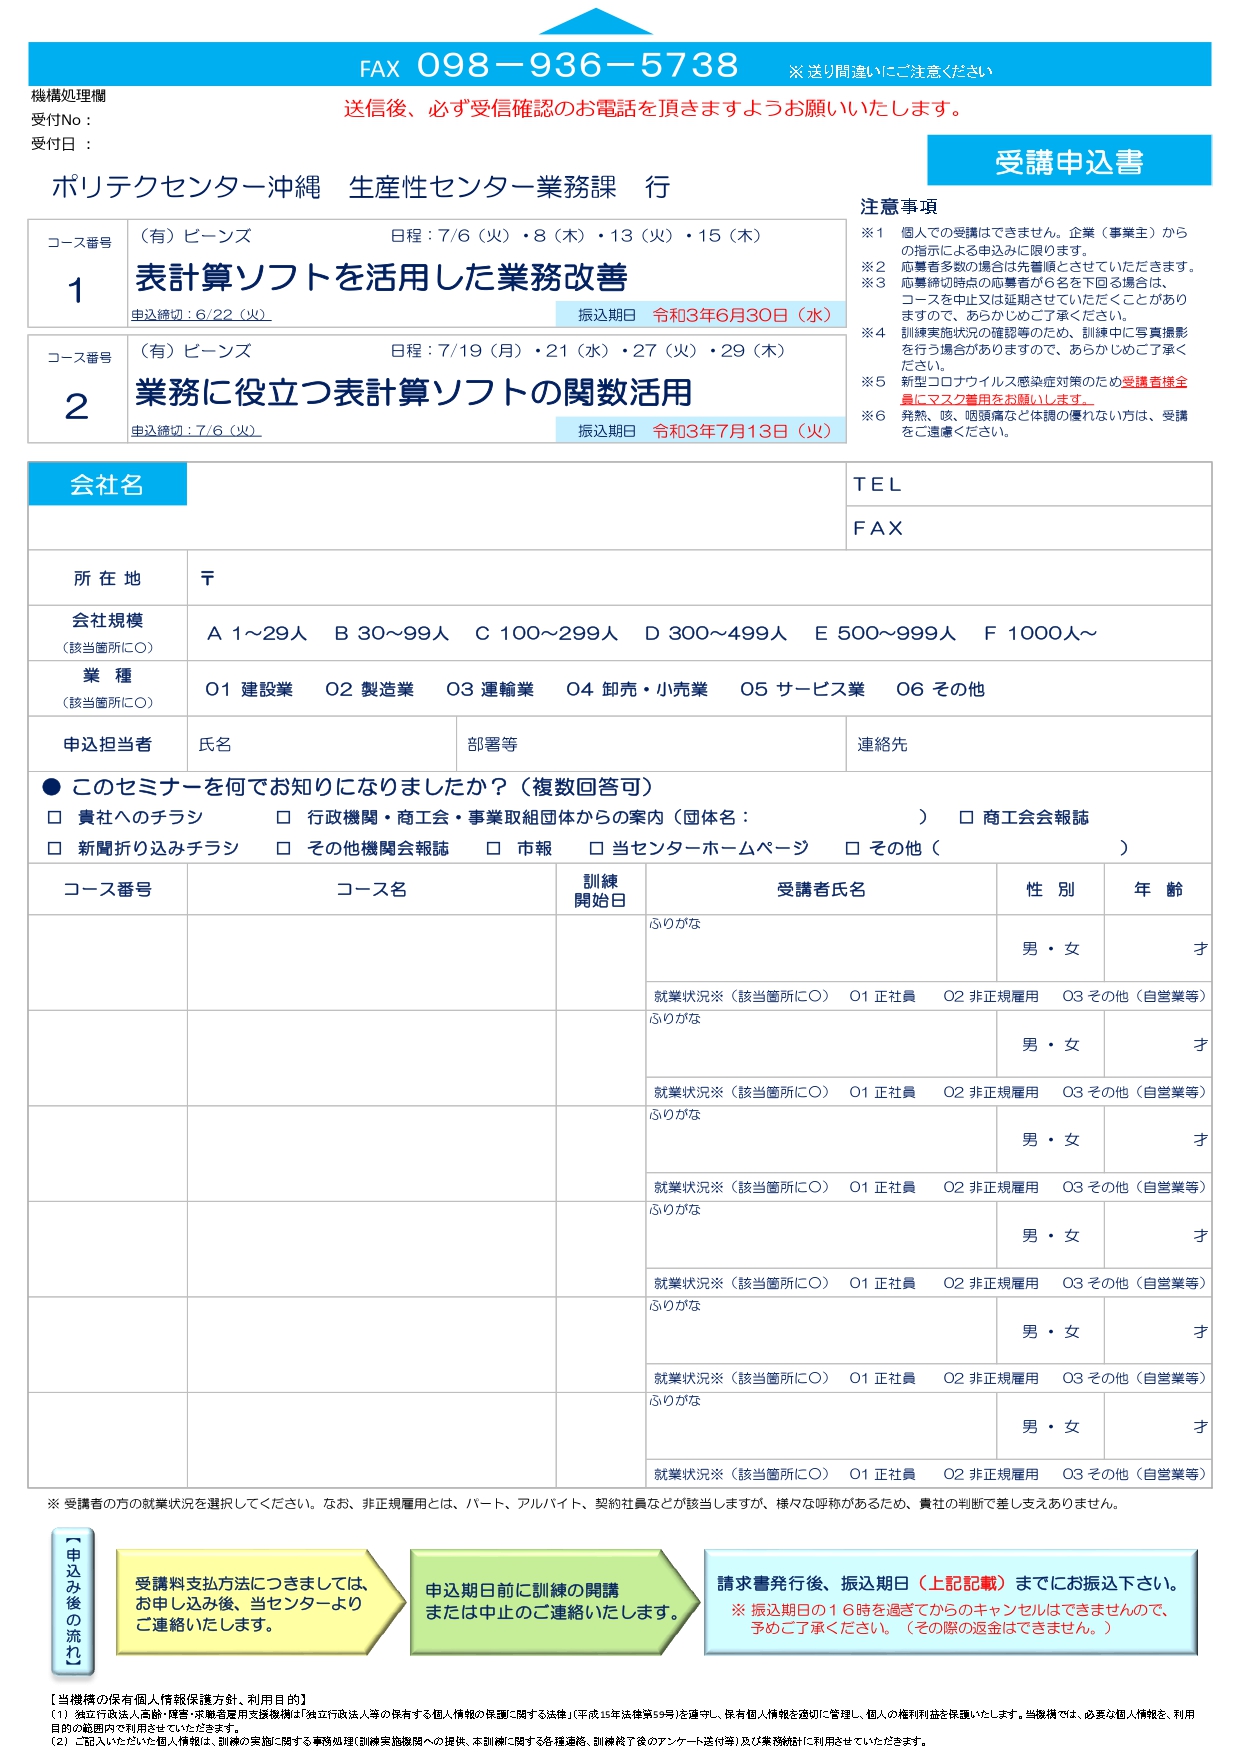The image size is (1240, 1755).
Task: Click the 受付No： label
Action: 61,120
